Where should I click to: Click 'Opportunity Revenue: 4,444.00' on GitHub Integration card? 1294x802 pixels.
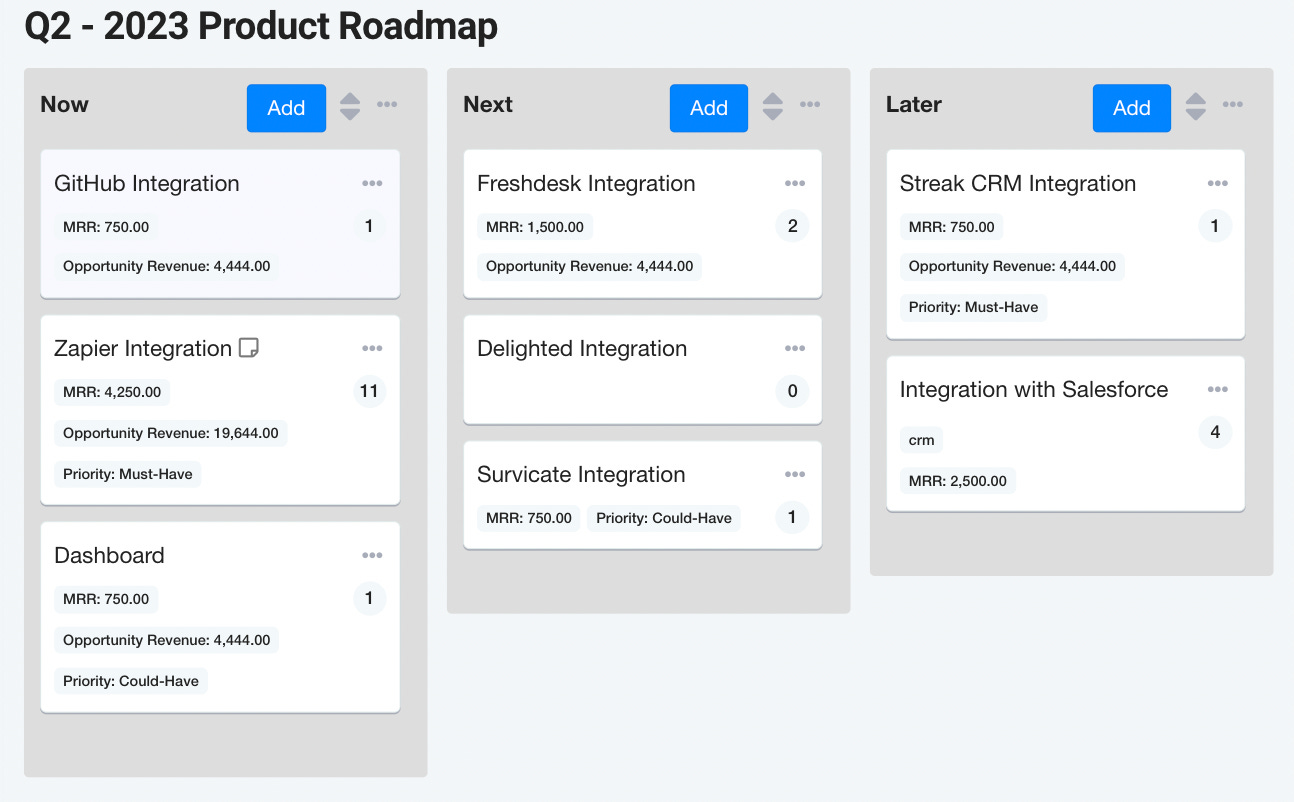click(x=166, y=266)
